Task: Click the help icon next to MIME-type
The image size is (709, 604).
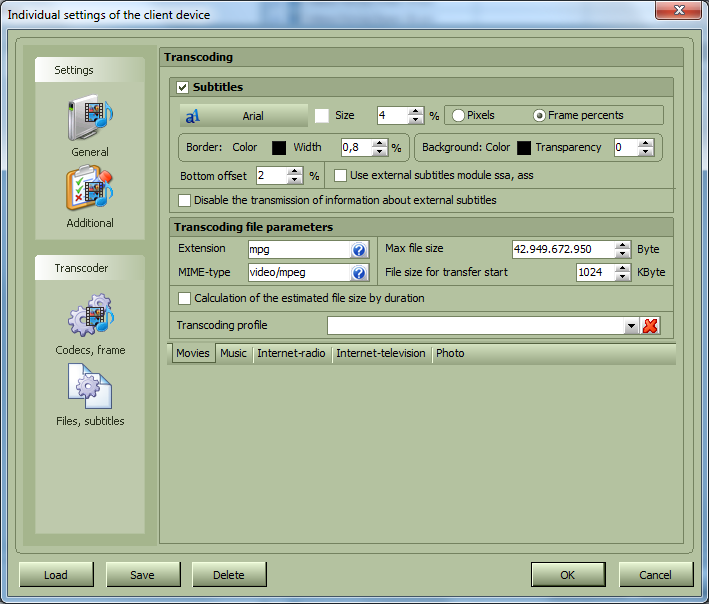Action: pos(359,273)
